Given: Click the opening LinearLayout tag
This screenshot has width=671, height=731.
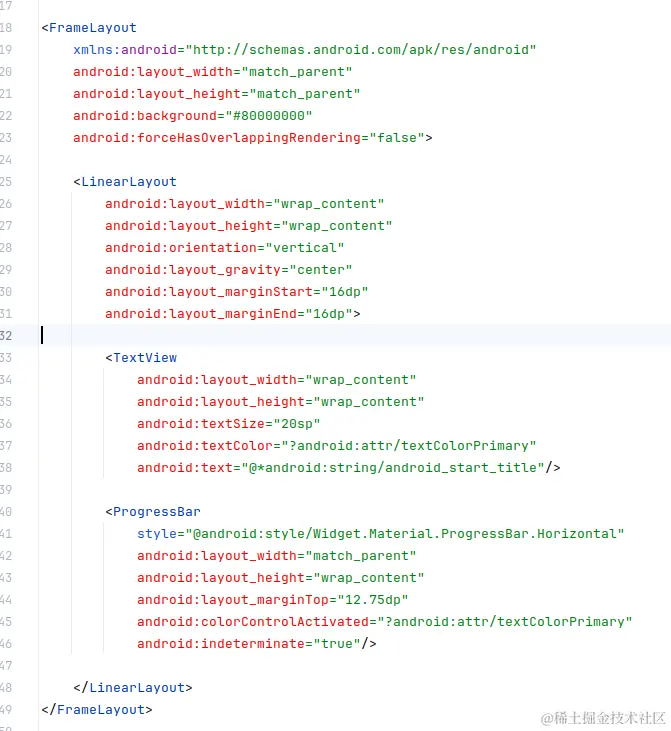Looking at the screenshot, I should point(125,182).
